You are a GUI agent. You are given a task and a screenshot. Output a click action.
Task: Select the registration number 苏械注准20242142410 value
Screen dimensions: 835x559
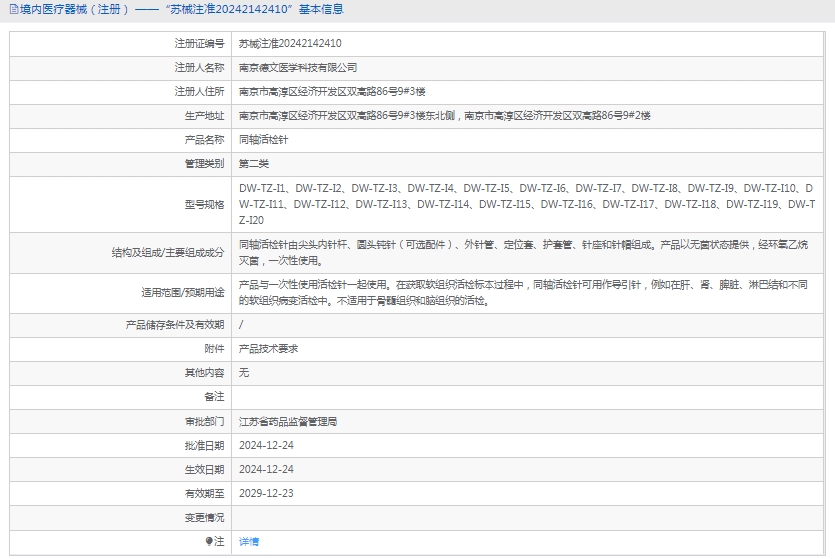290,44
